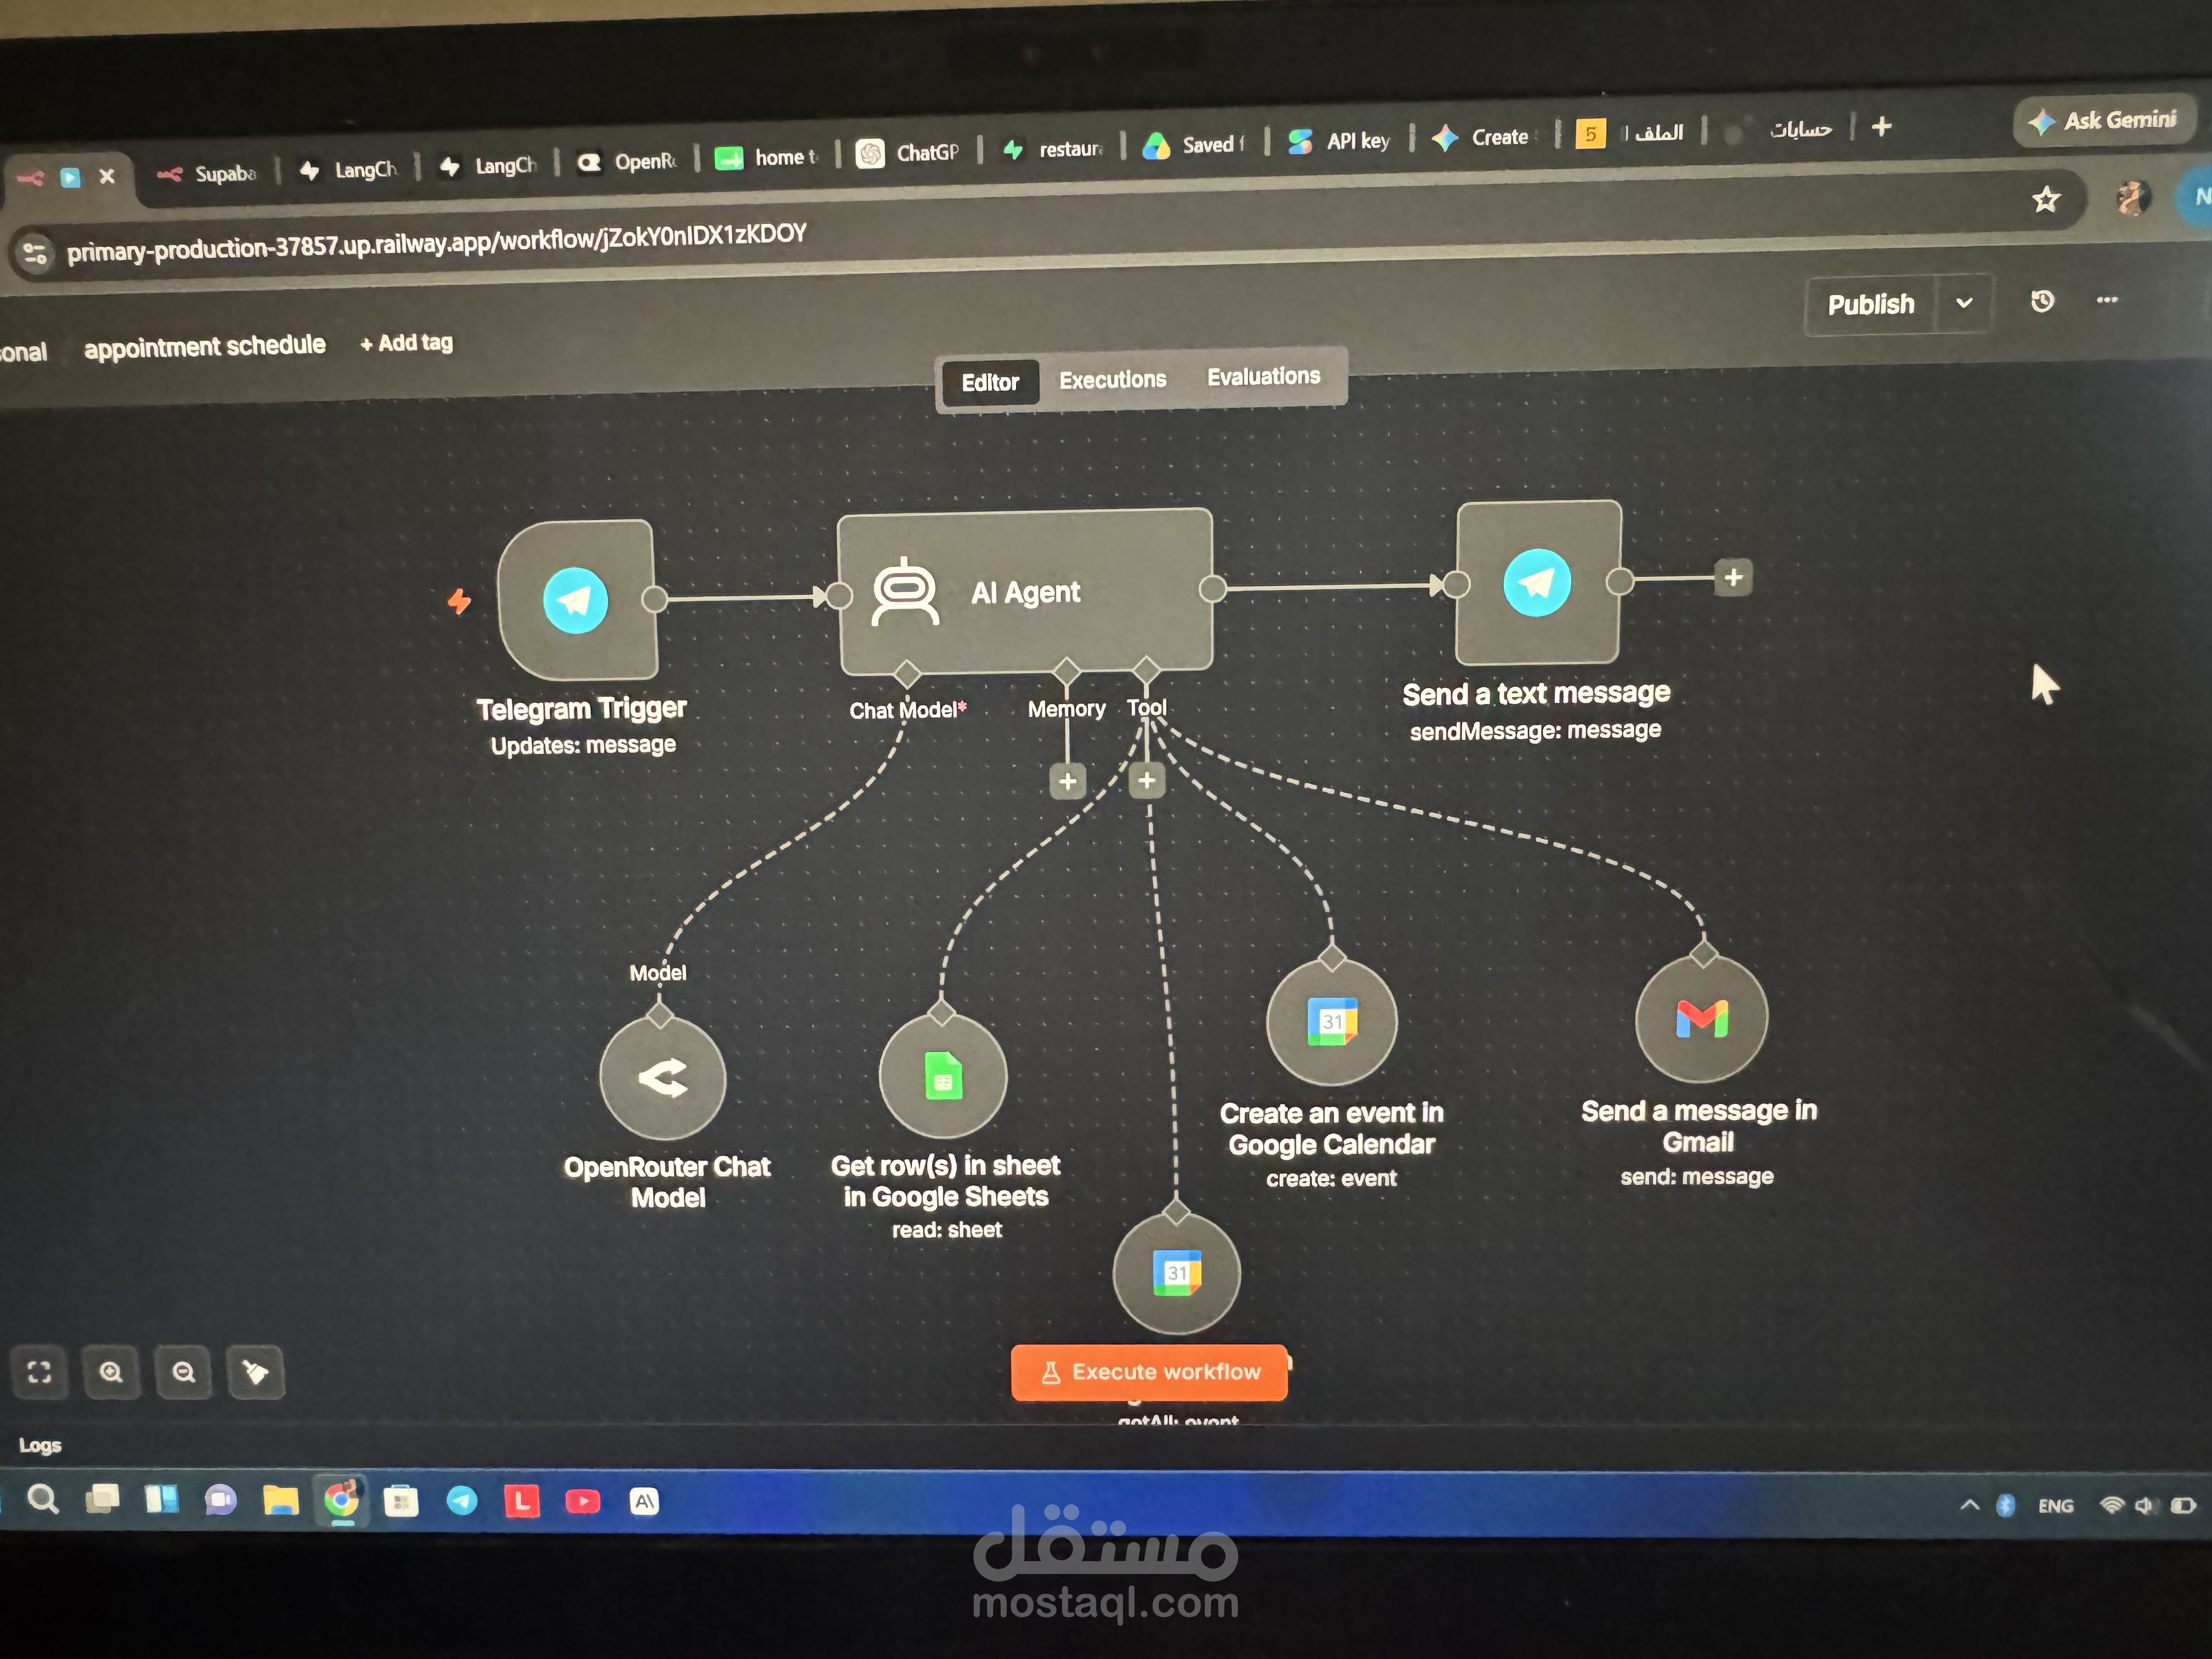Open the three-dot workflow options menu
Image resolution: width=2212 pixels, height=1659 pixels.
pyautogui.click(x=2107, y=300)
